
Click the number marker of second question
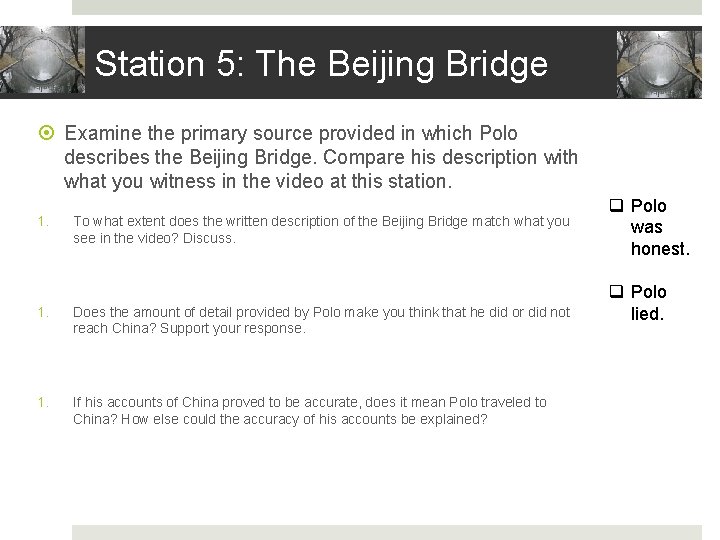[43, 313]
